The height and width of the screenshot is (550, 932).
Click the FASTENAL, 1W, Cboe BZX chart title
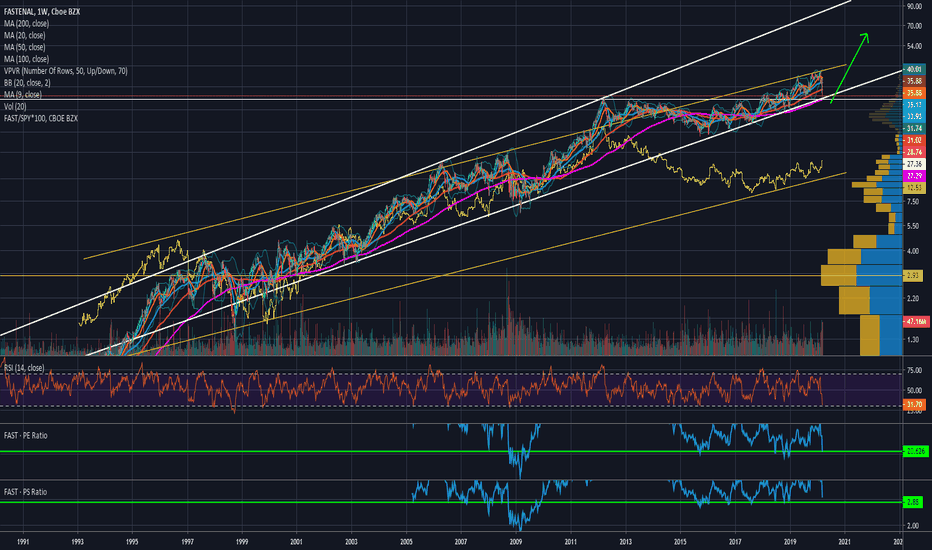pos(42,11)
